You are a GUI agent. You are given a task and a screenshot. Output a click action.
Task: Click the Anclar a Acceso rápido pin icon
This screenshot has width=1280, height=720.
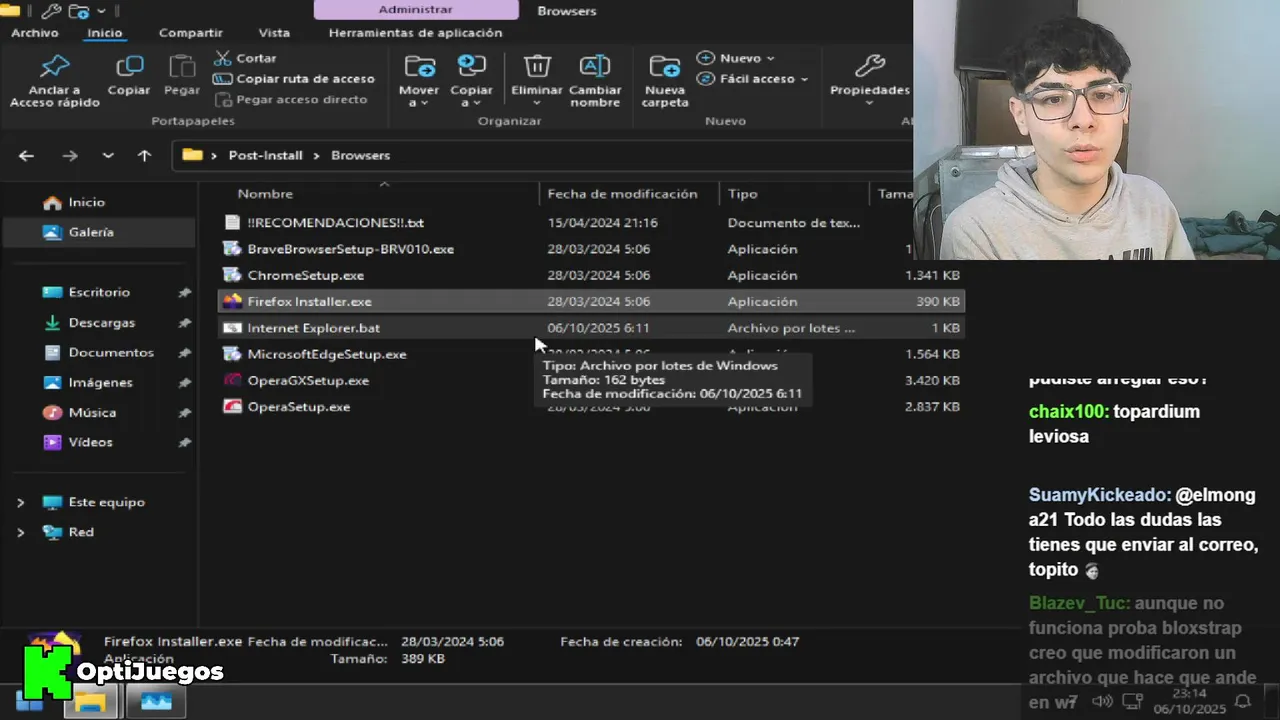click(x=55, y=67)
